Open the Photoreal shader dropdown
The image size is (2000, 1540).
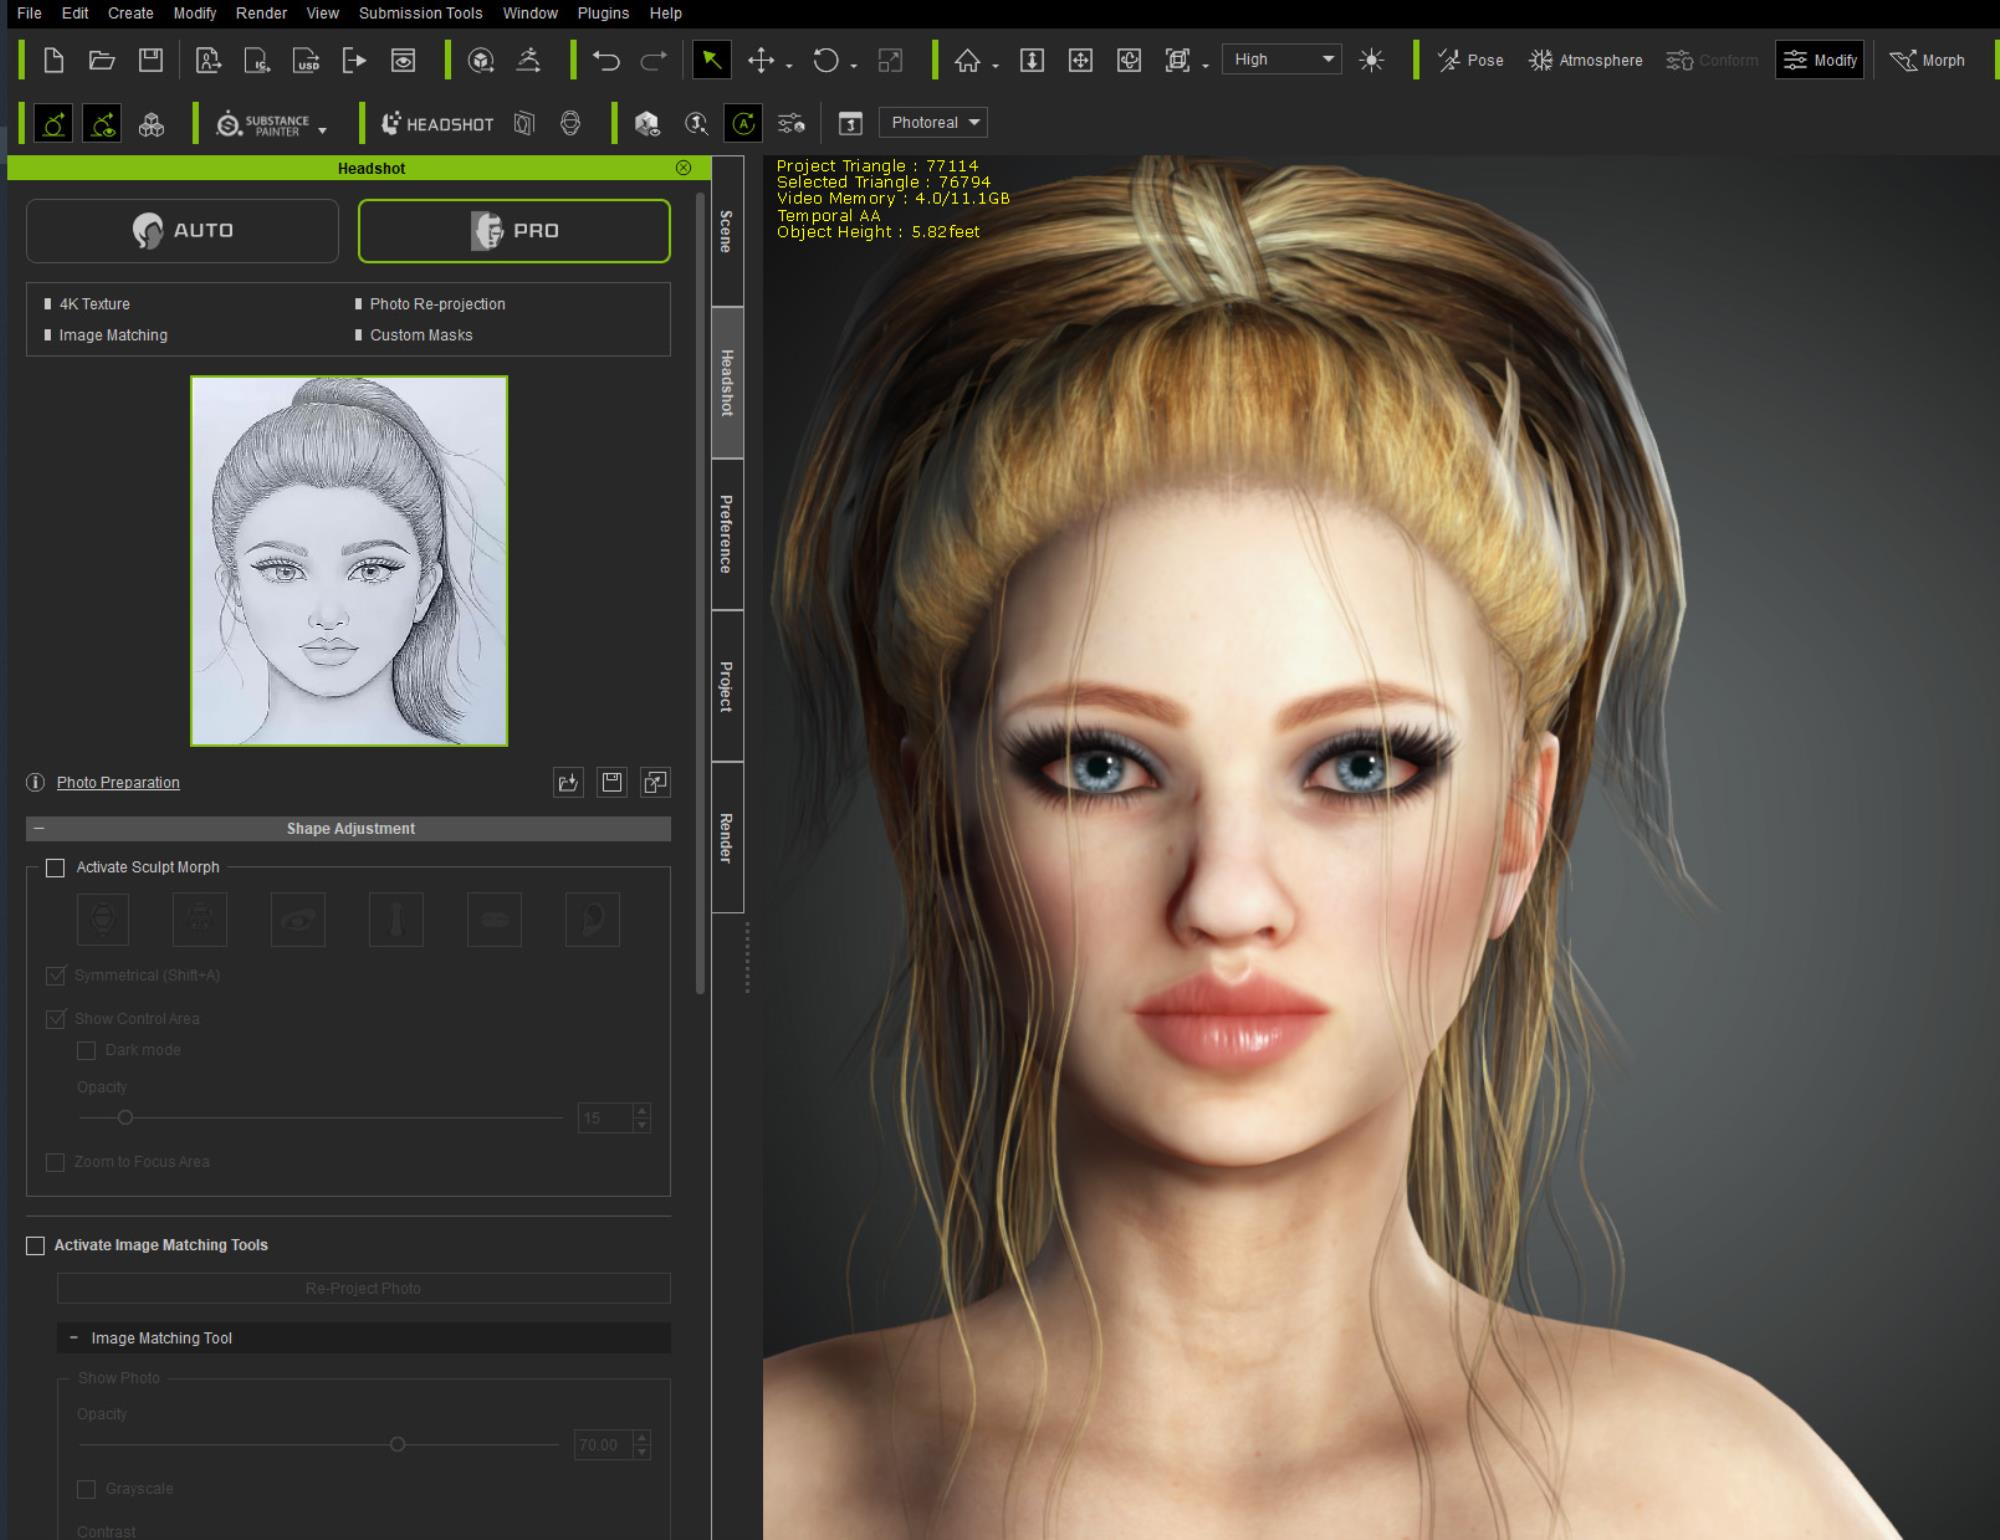pos(933,123)
